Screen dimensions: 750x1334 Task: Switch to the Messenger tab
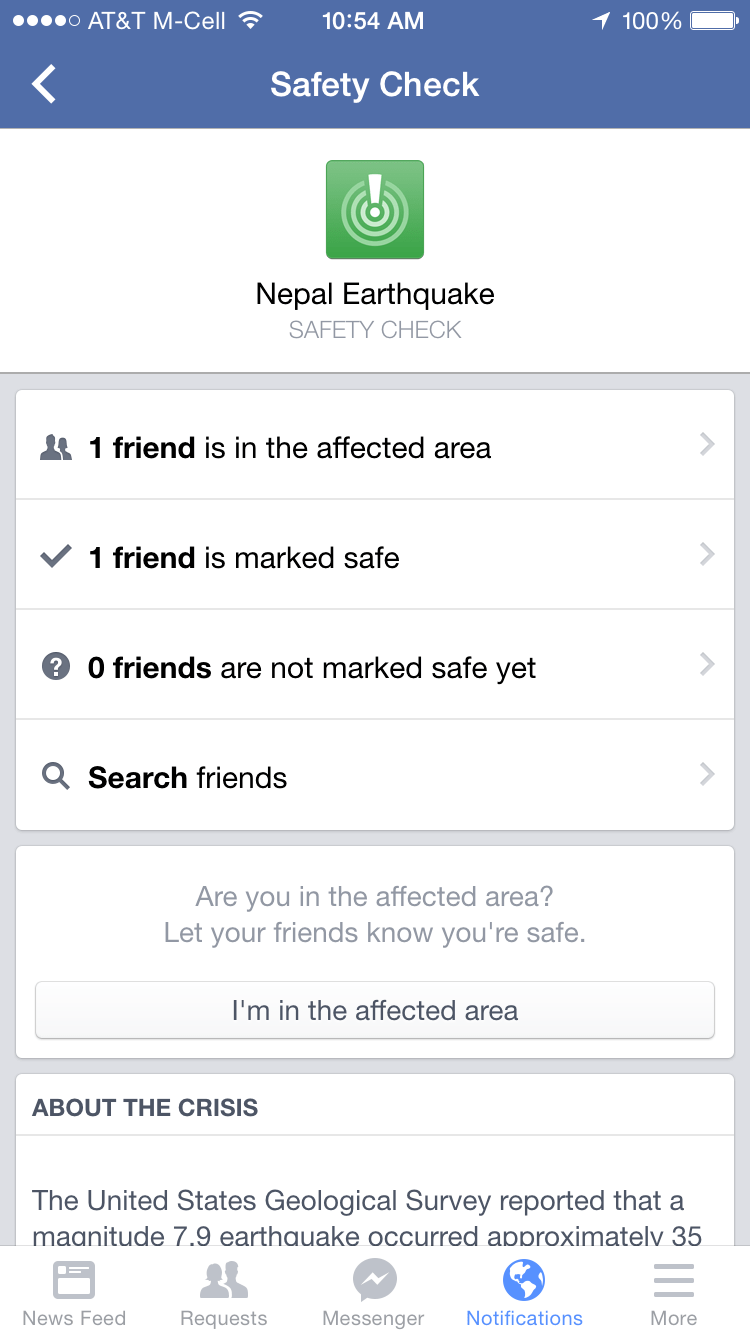click(375, 1293)
